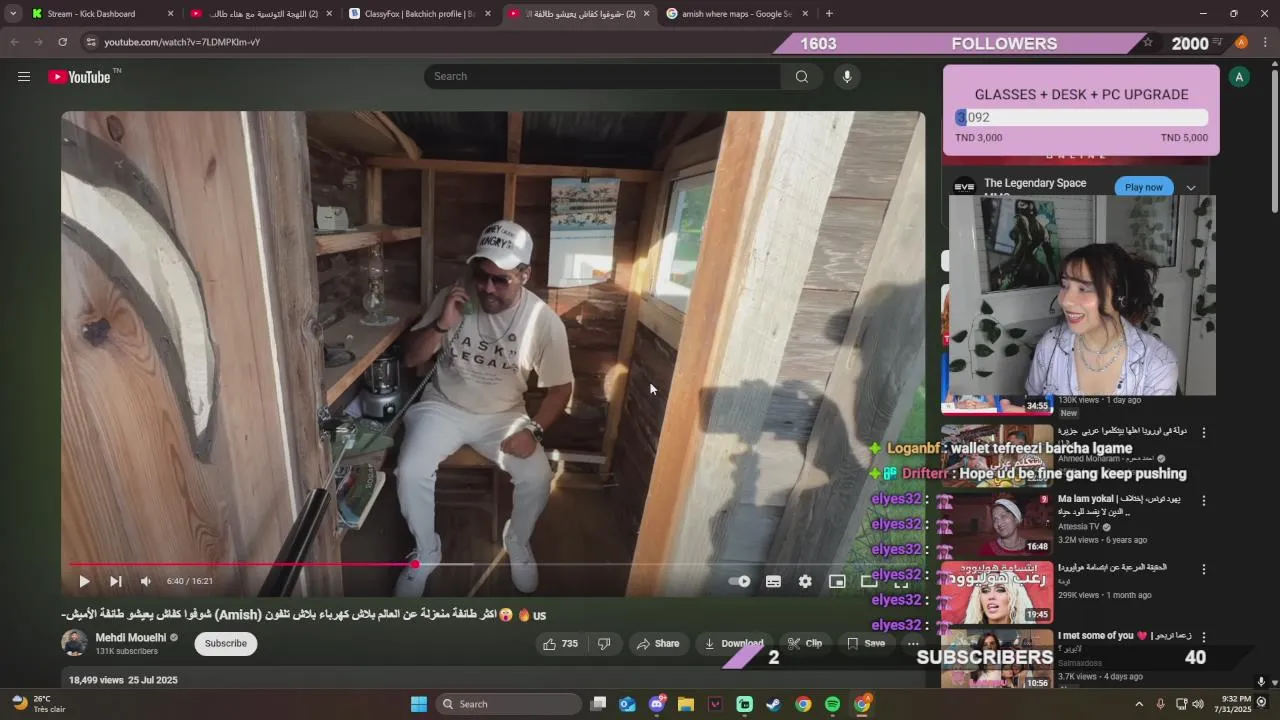Share this video
Image resolution: width=1280 pixels, height=720 pixels.
658,644
